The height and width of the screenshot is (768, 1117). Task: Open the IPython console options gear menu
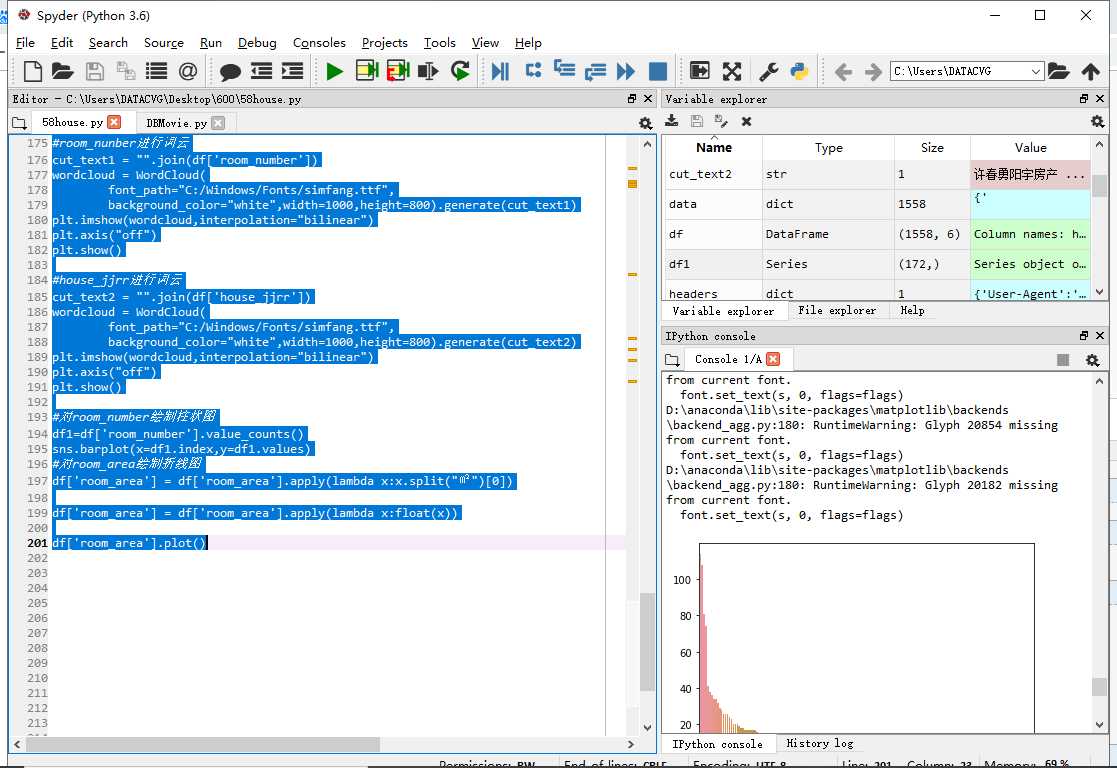1092,360
